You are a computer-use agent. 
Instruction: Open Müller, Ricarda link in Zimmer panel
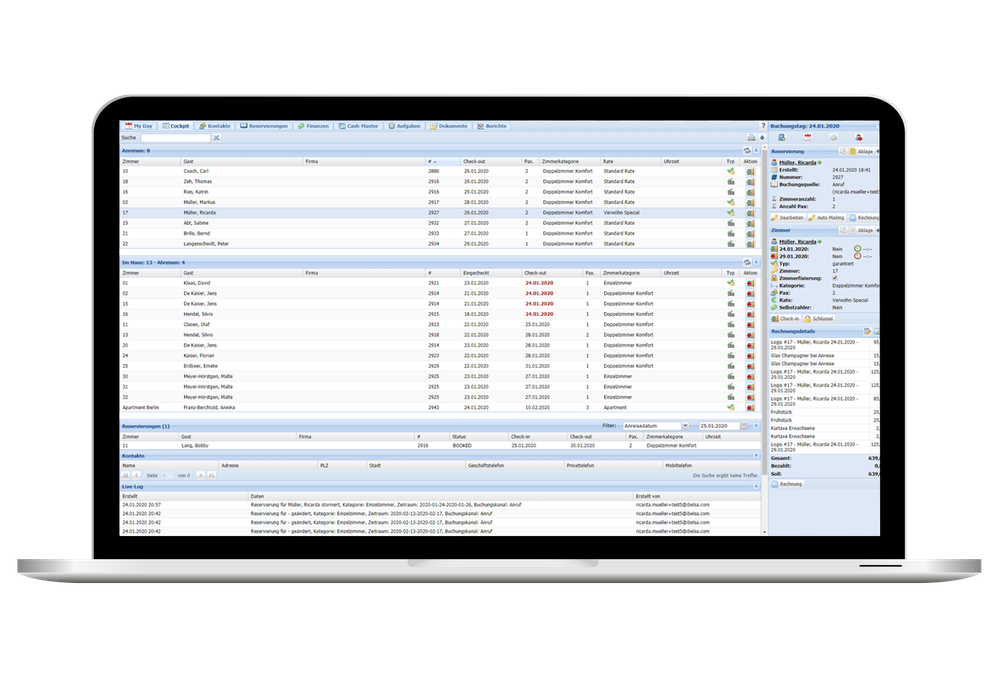(x=797, y=242)
